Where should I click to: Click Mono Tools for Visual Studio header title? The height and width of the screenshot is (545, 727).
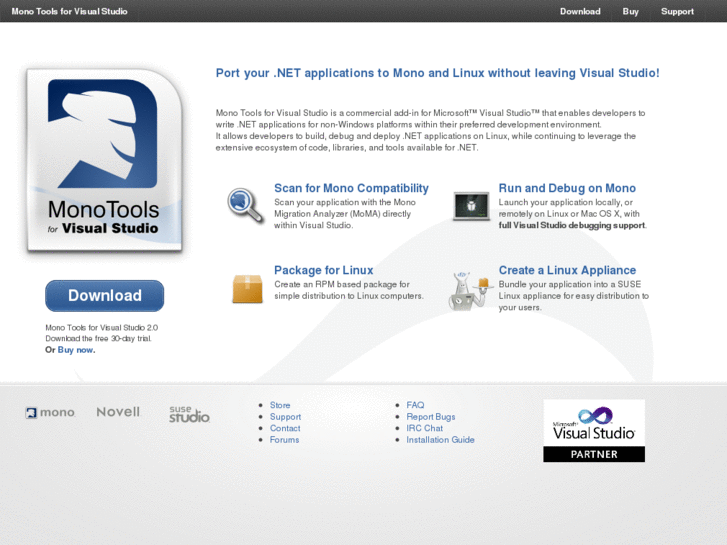pos(70,11)
